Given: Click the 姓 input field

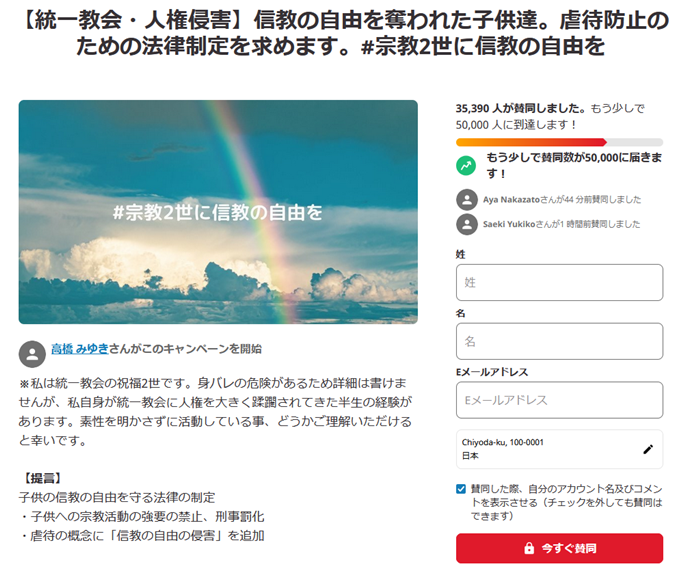Looking at the screenshot, I should pyautogui.click(x=559, y=282).
